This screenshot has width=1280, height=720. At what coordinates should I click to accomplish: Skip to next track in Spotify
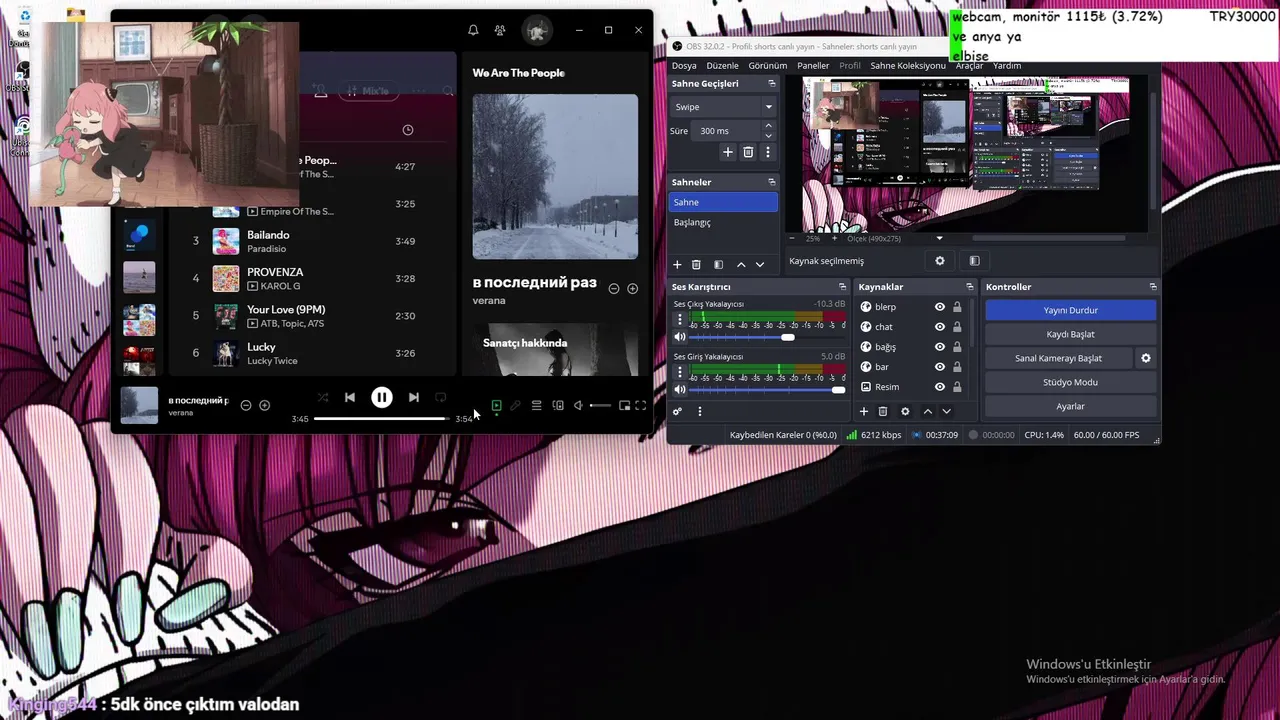[x=413, y=397]
